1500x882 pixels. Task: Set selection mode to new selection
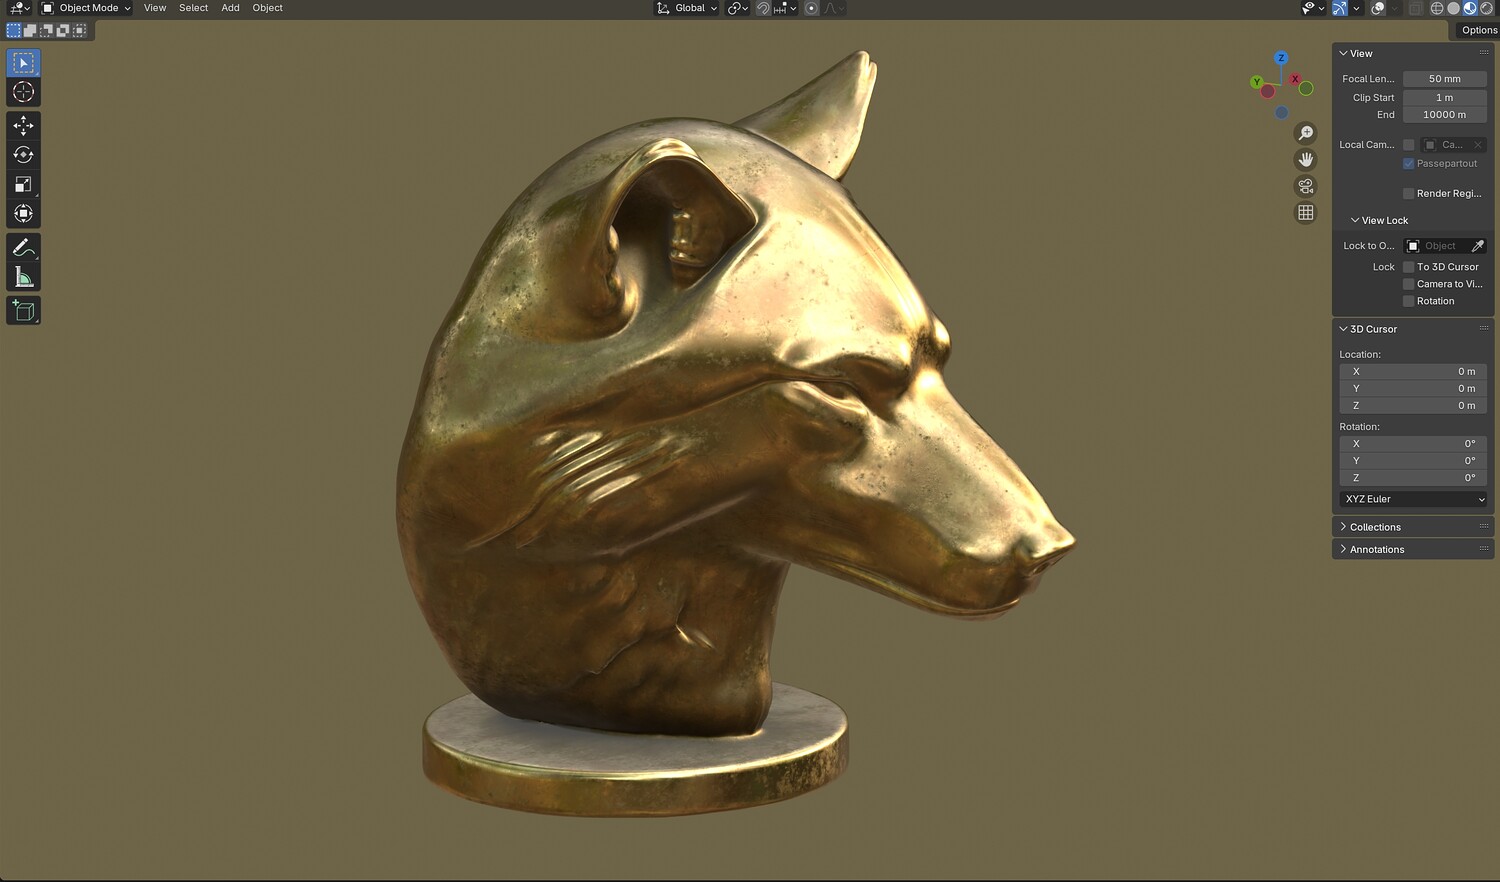click(14, 30)
